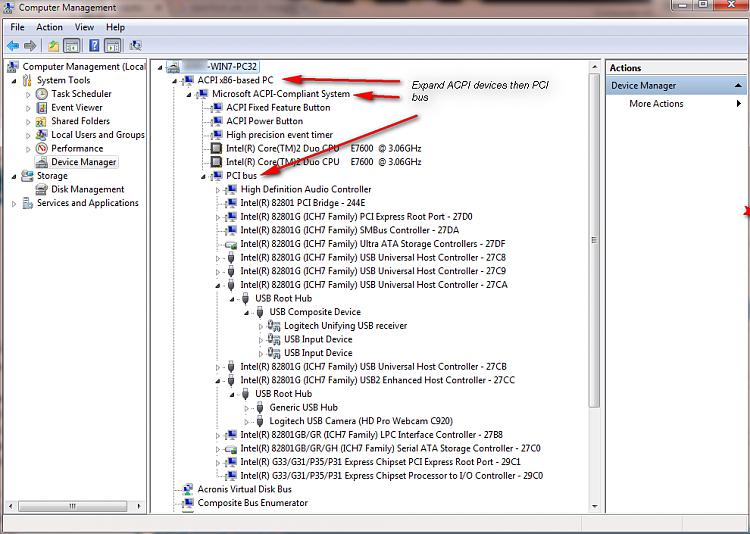Collapse the Device Manager actions section arrow
The image size is (750, 534).
coord(738,86)
